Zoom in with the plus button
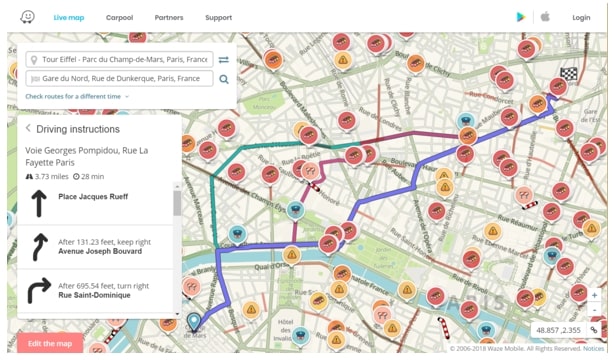Viewport: 616px width, 360px height. (594, 295)
